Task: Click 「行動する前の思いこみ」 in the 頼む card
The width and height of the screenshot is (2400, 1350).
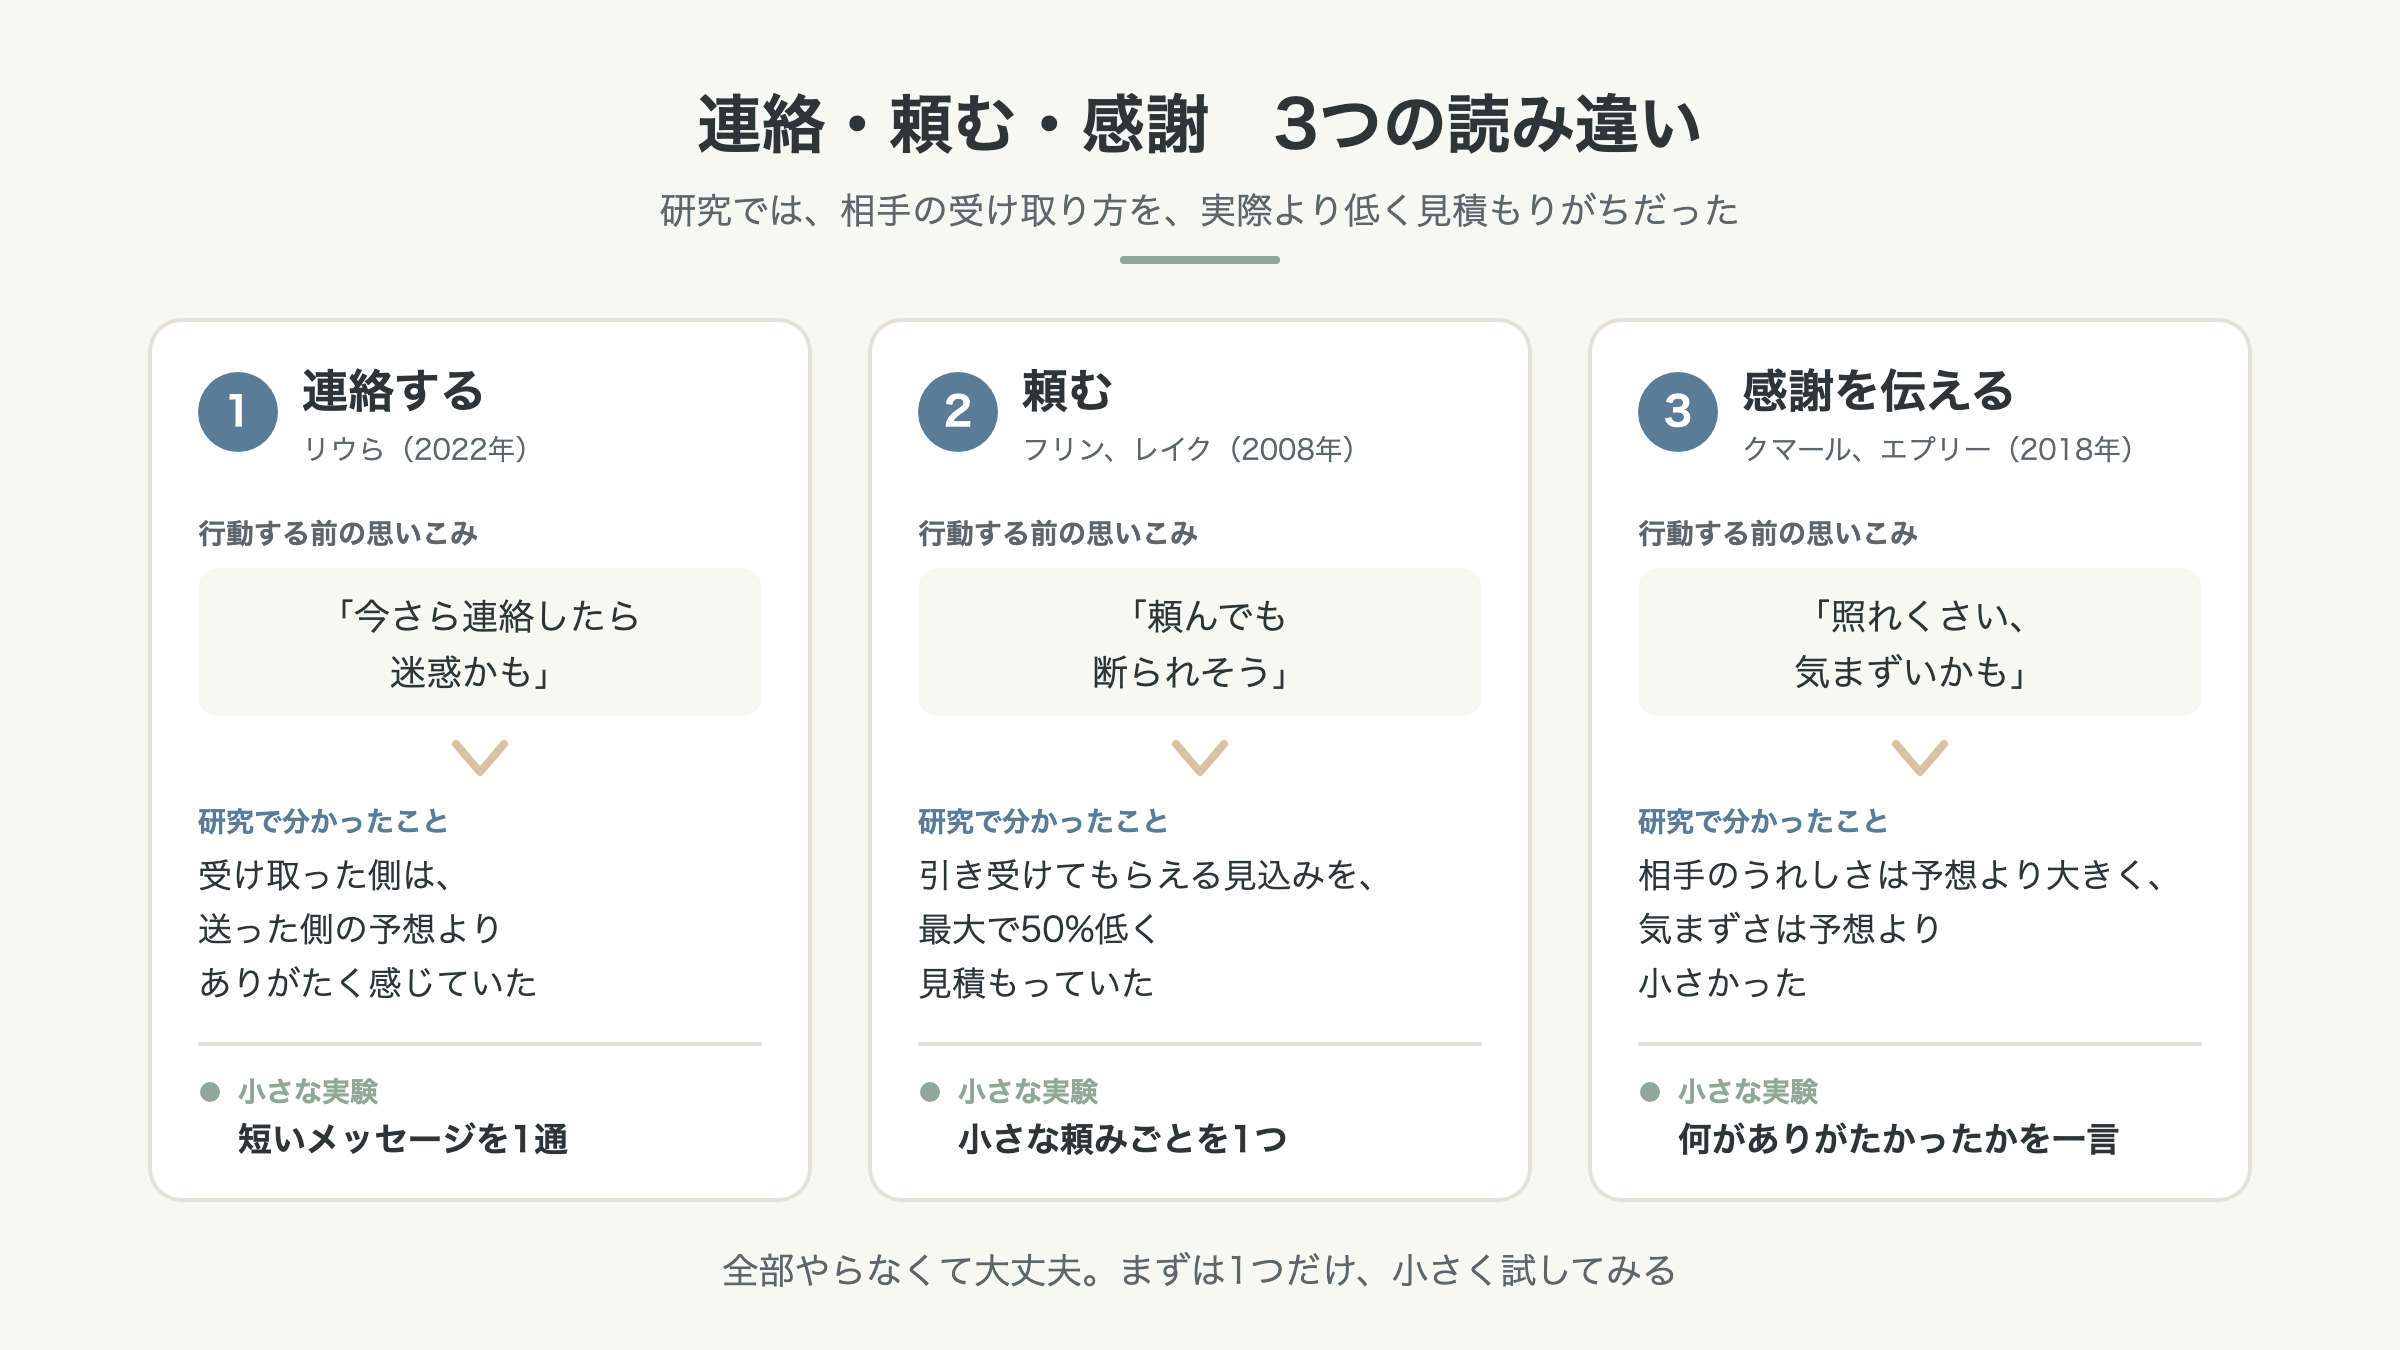Action: 1058,533
